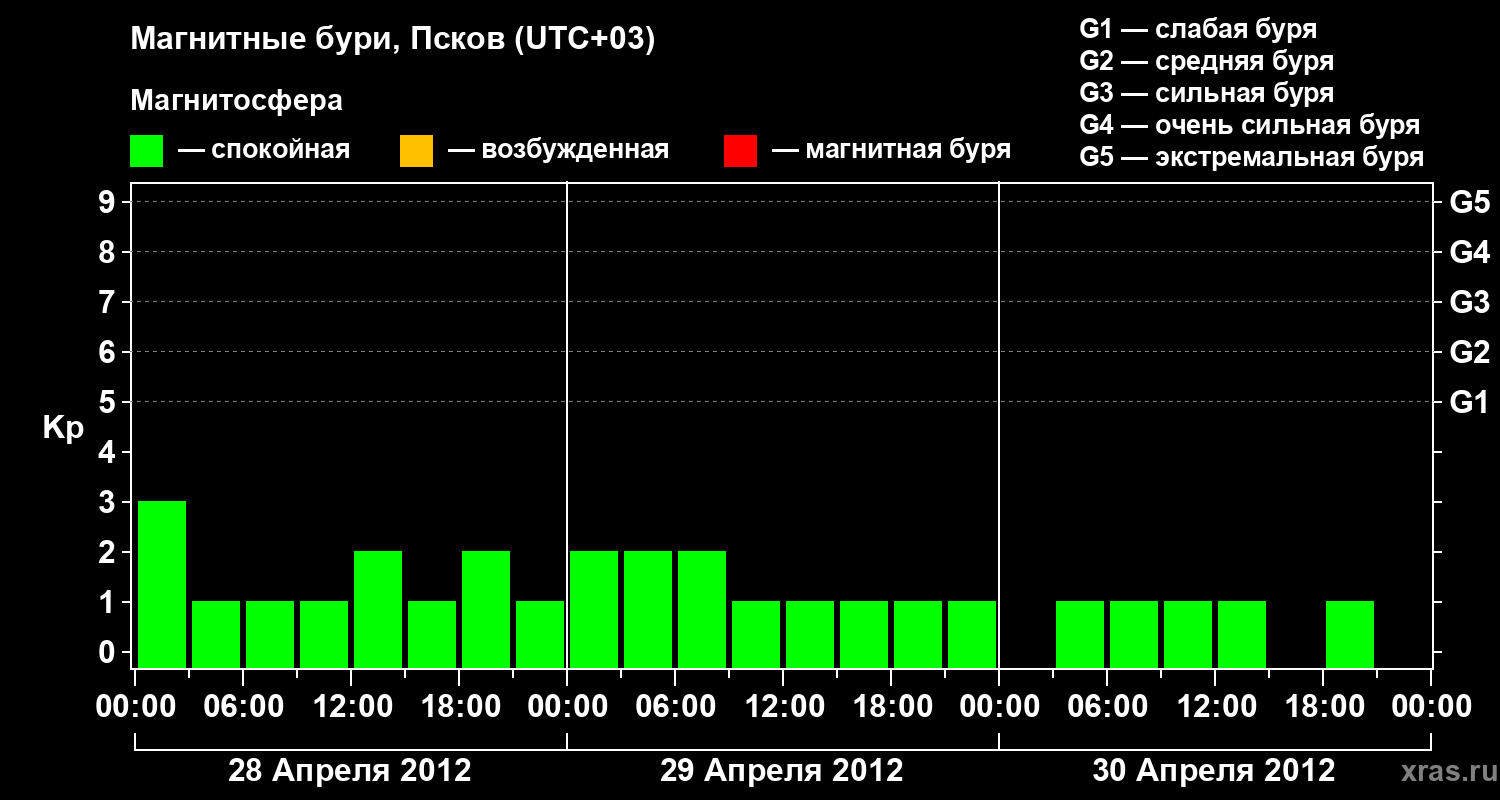The height and width of the screenshot is (800, 1500).
Task: Click the 'Магнитосфера' legend heading
Action: [237, 101]
